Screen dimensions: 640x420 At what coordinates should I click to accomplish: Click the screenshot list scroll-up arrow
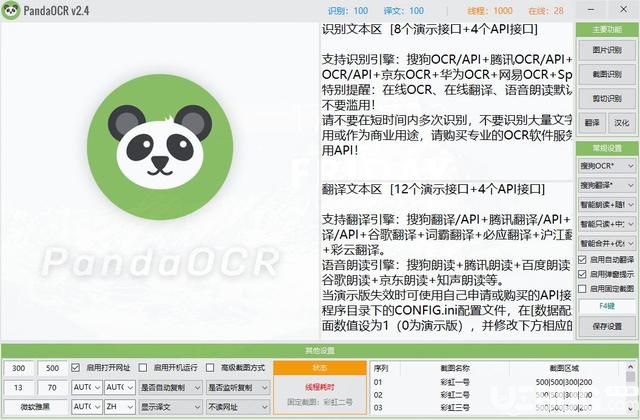[631, 367]
